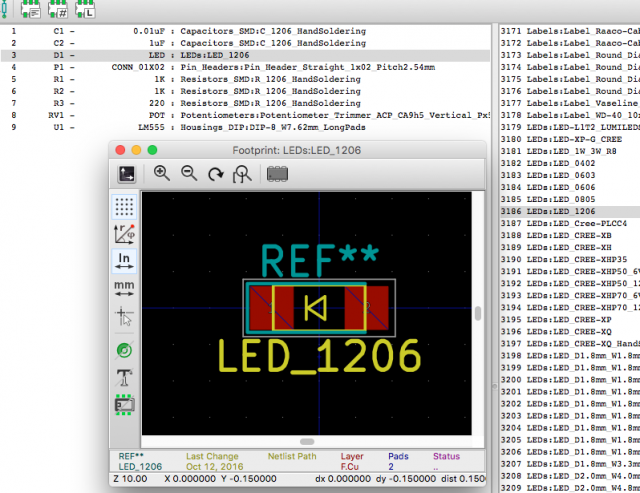Viewport: 640px width, 493px height.
Task: Click the Zoom to Fit icon
Action: pyautogui.click(x=242, y=174)
